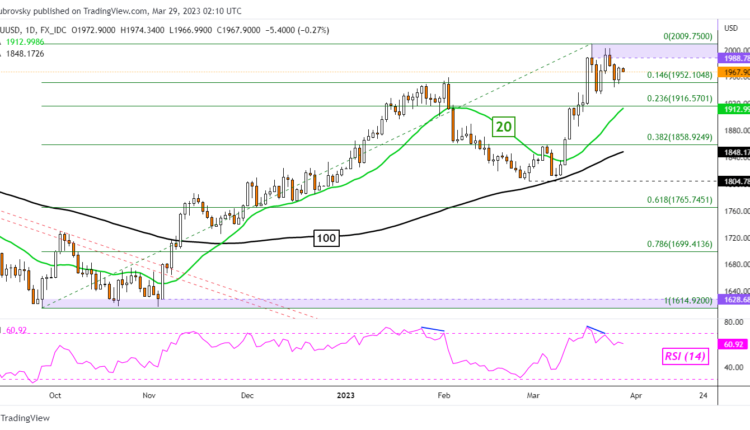Select the 0.236 (1916.5701) Fibonacci level label
This screenshot has height=430, width=750.
663,99
